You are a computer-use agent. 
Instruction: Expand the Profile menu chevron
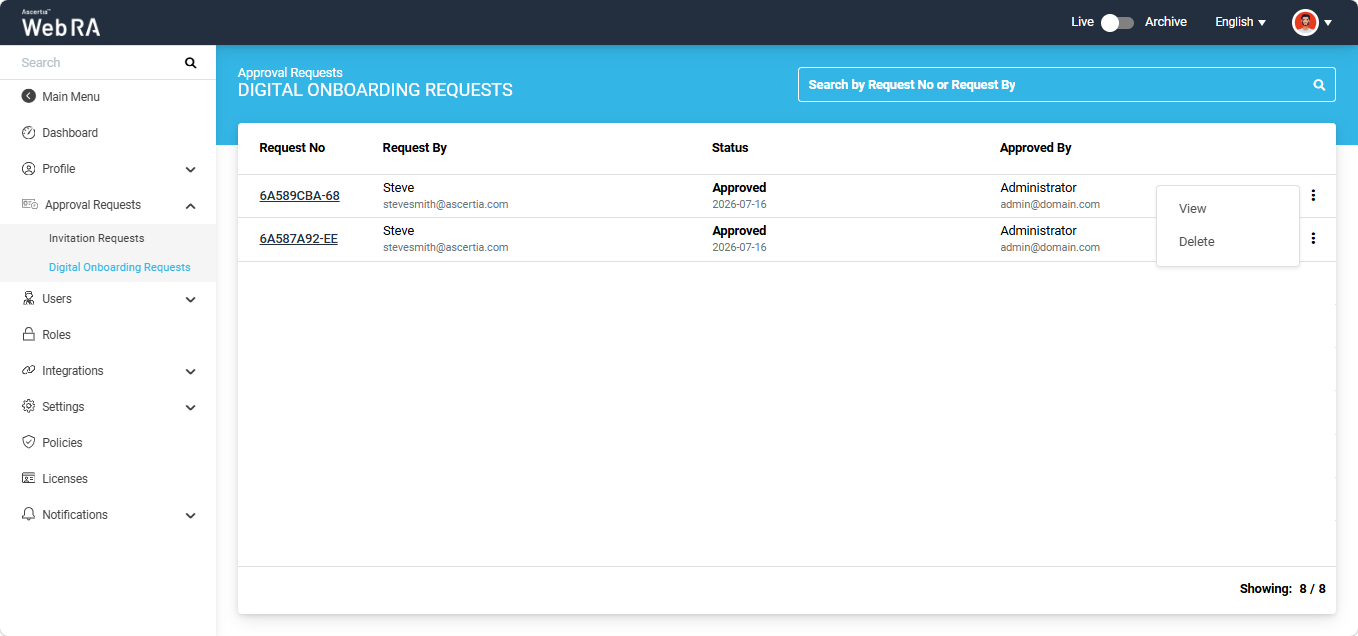[191, 170]
